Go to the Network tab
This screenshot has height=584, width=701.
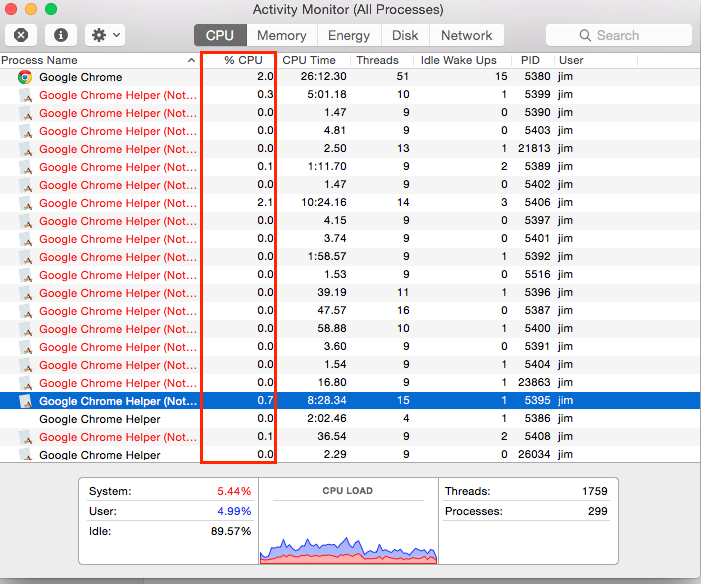coord(466,35)
